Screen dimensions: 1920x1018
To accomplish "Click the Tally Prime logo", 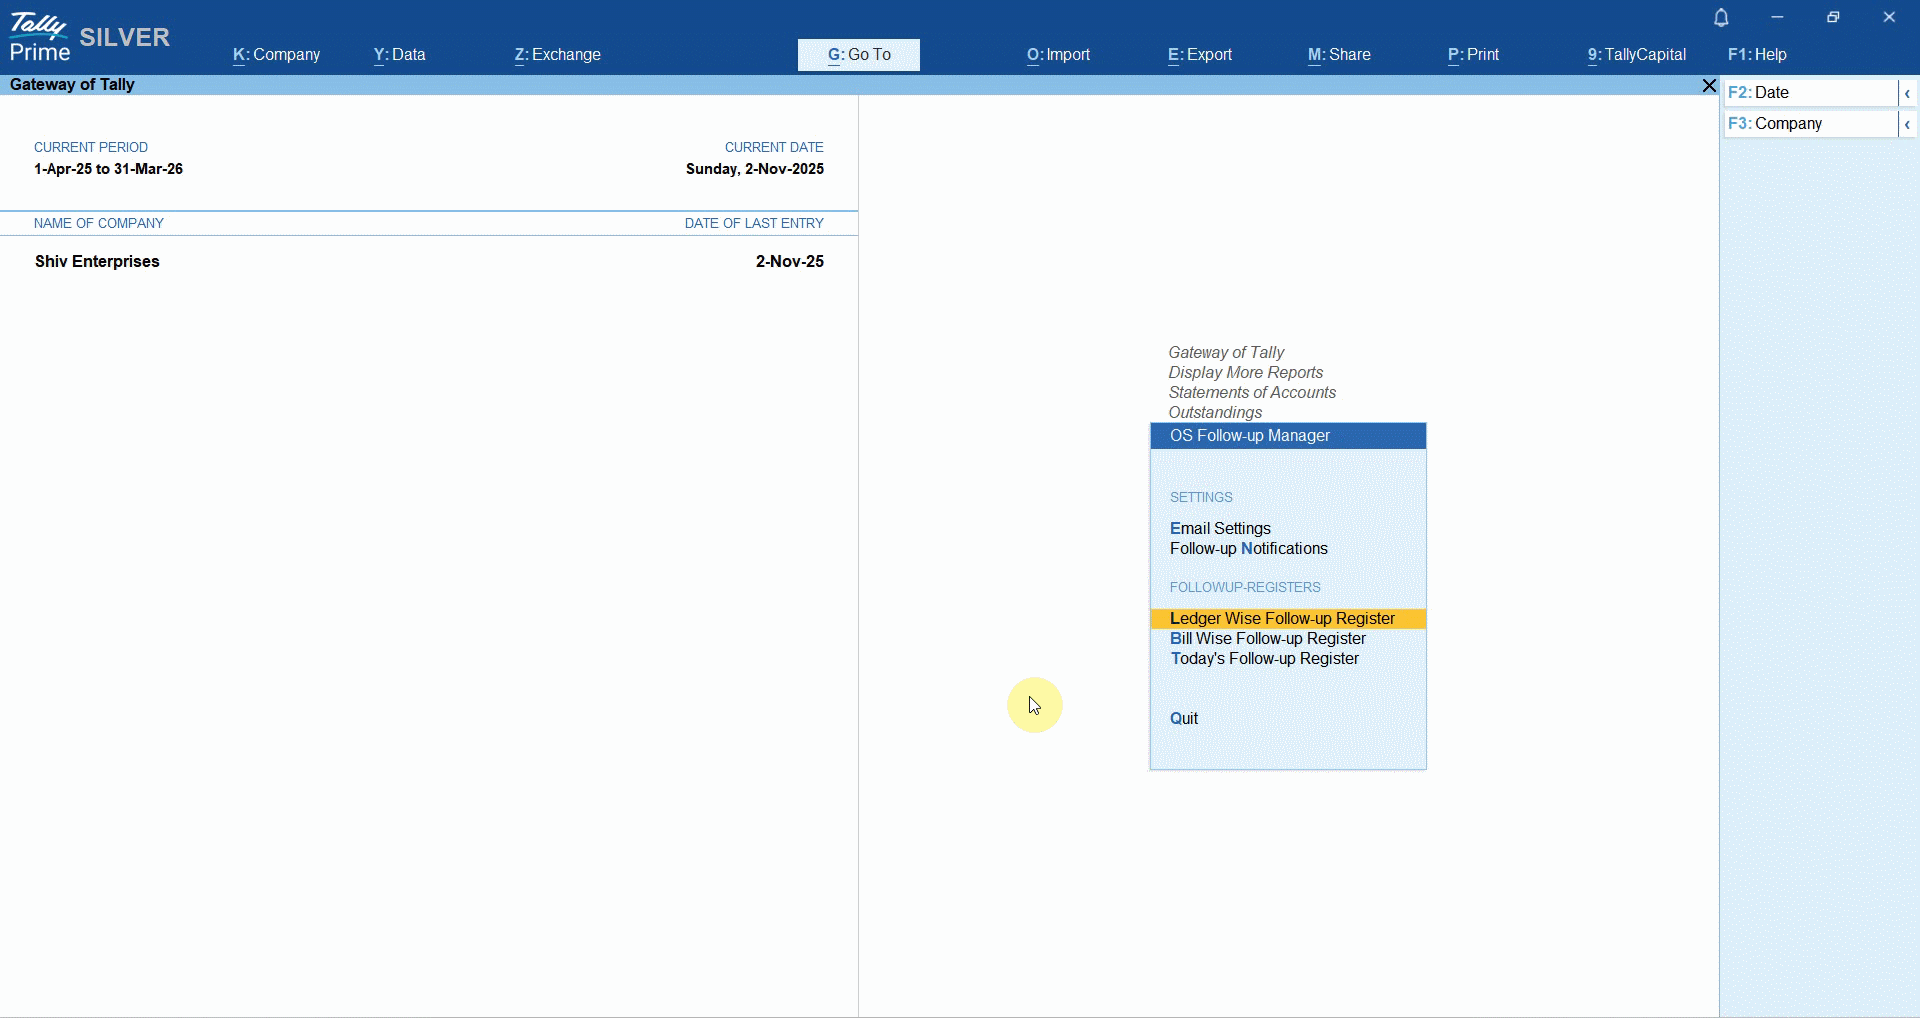I will tap(40, 38).
